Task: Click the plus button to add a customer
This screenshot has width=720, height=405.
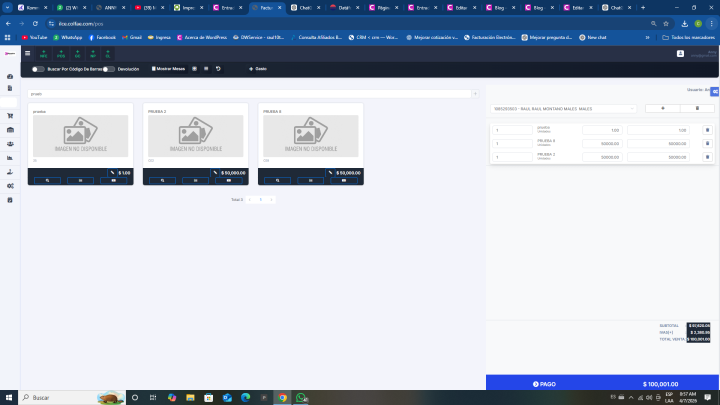Action: (662, 107)
